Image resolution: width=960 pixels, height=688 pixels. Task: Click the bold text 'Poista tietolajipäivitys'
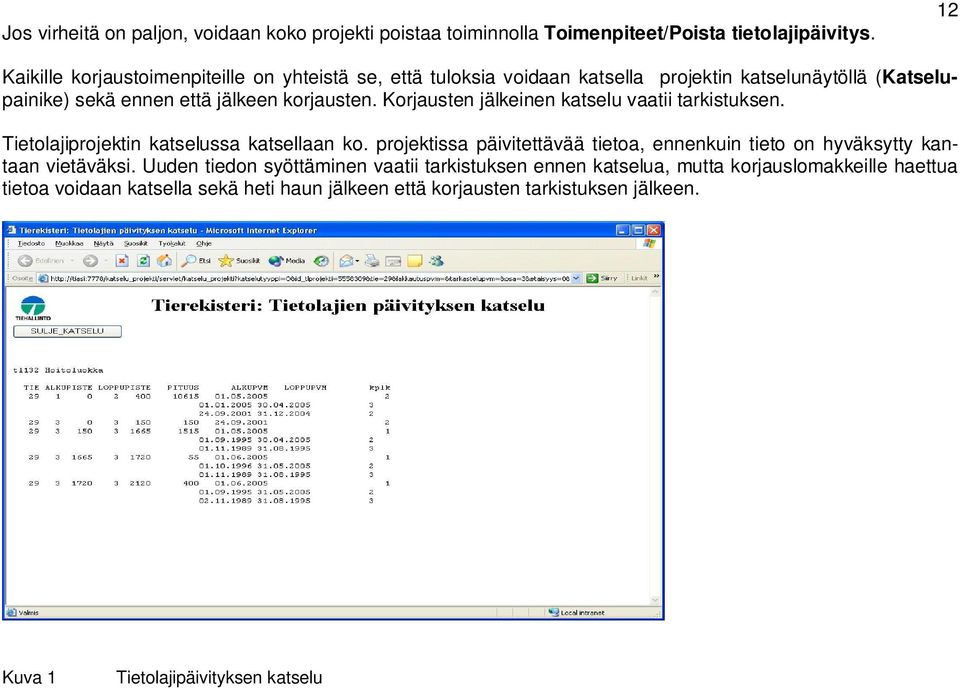[769, 33]
